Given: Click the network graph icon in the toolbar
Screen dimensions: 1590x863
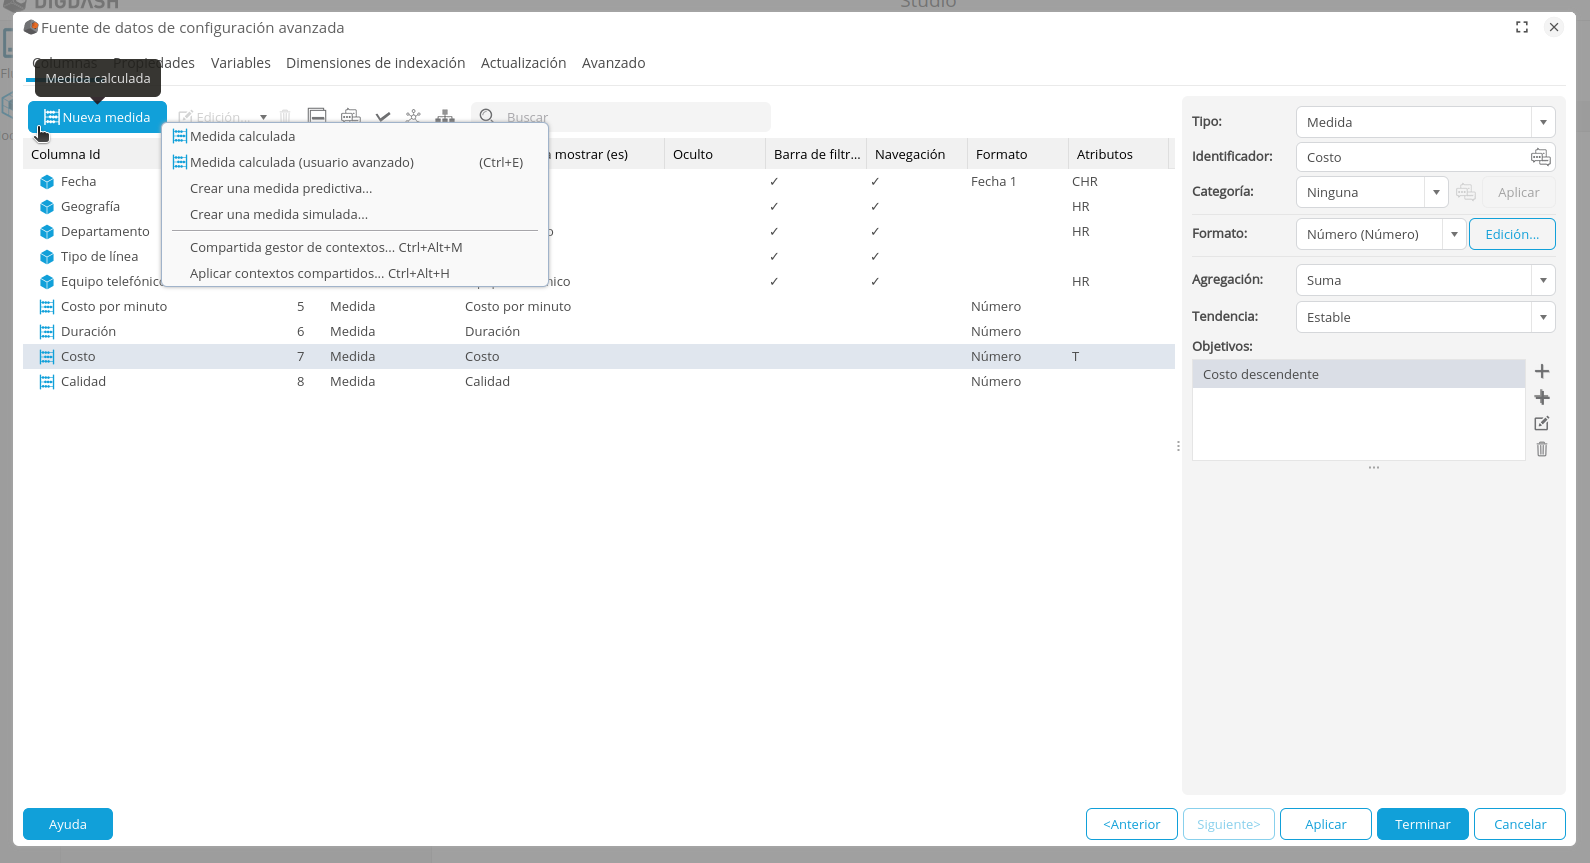Looking at the screenshot, I should pos(413,117).
